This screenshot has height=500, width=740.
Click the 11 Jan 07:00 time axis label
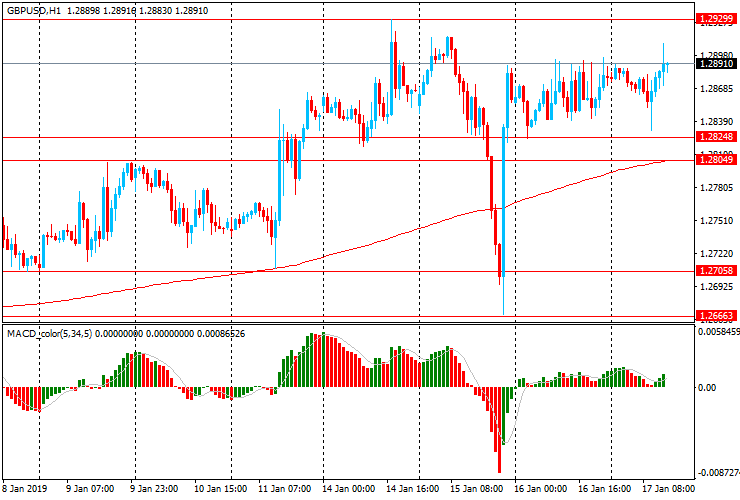285,488
